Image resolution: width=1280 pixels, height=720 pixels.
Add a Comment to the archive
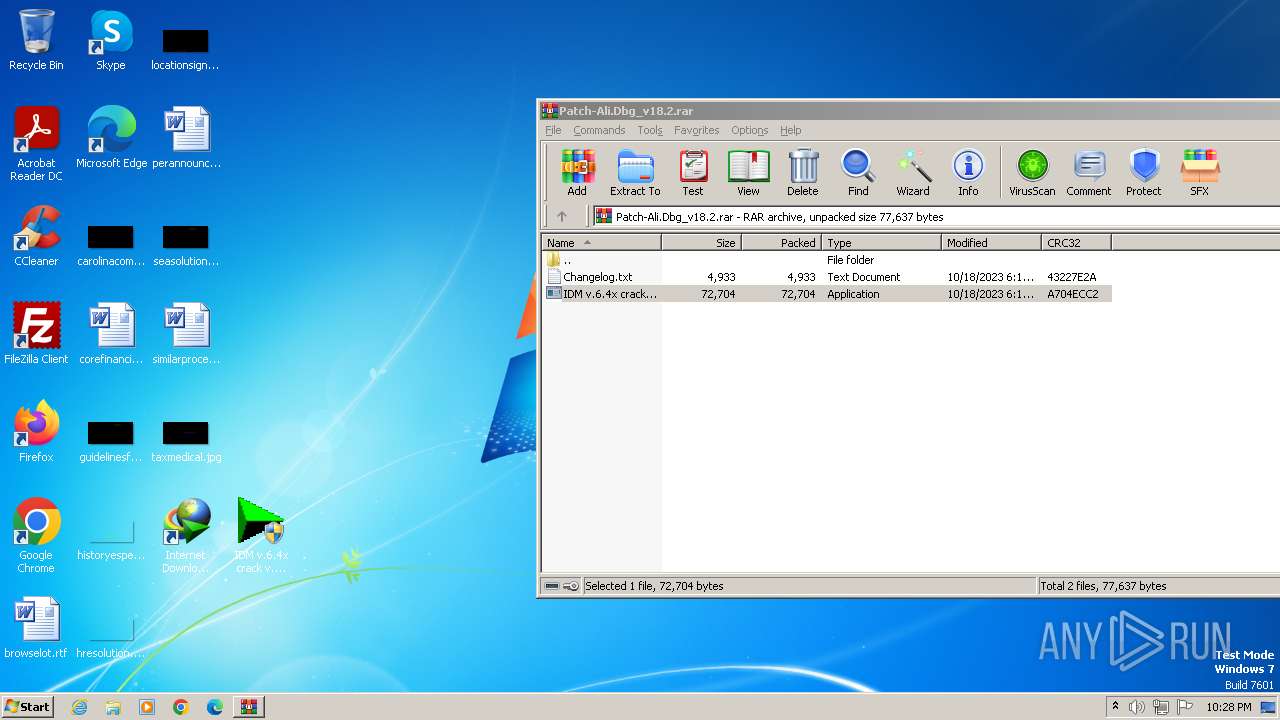point(1089,172)
